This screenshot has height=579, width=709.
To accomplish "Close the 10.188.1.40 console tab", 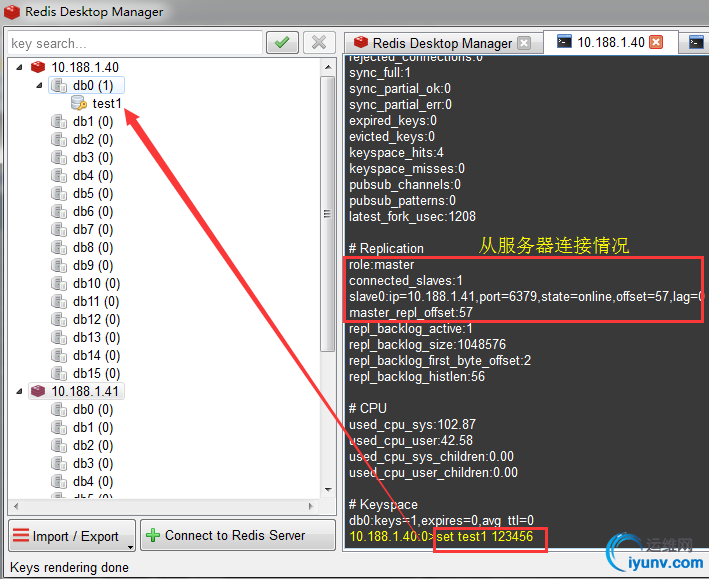I will pyautogui.click(x=656, y=42).
